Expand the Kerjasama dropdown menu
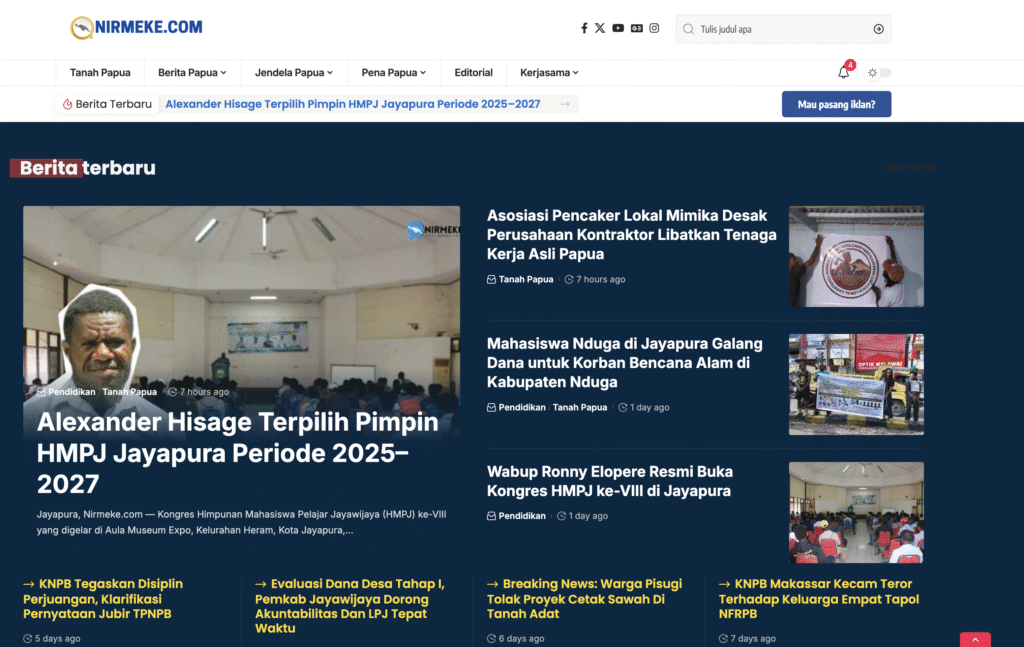Screen dimensions: 1024x647 549,72
